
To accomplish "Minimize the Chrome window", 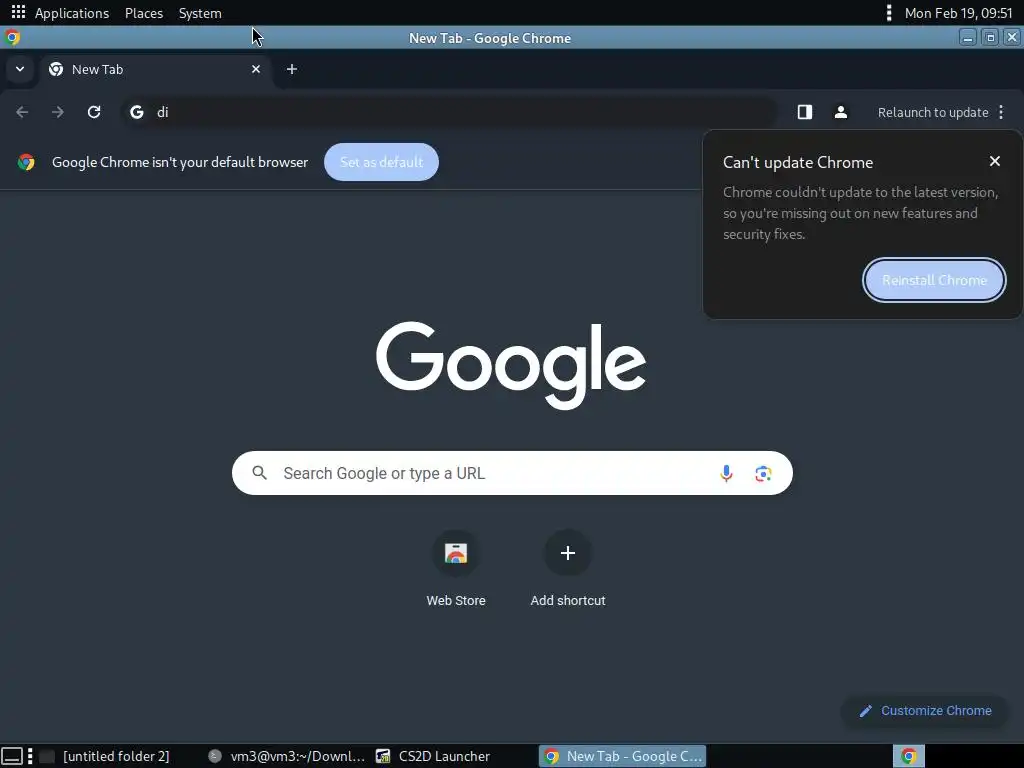I will coord(968,38).
